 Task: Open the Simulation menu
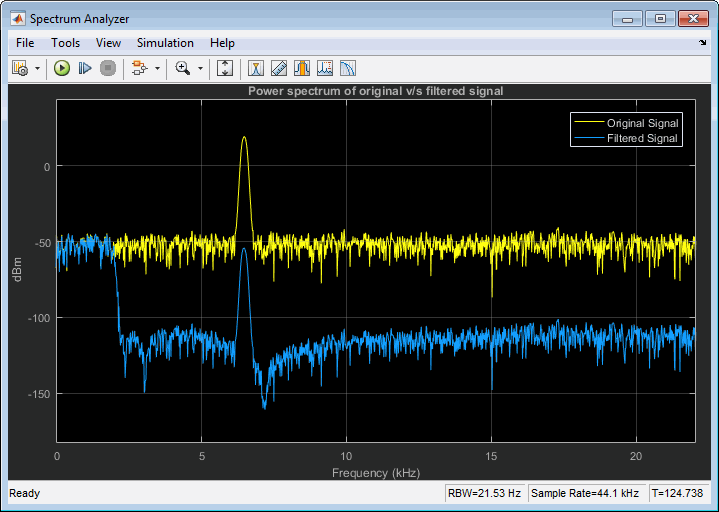[x=165, y=43]
